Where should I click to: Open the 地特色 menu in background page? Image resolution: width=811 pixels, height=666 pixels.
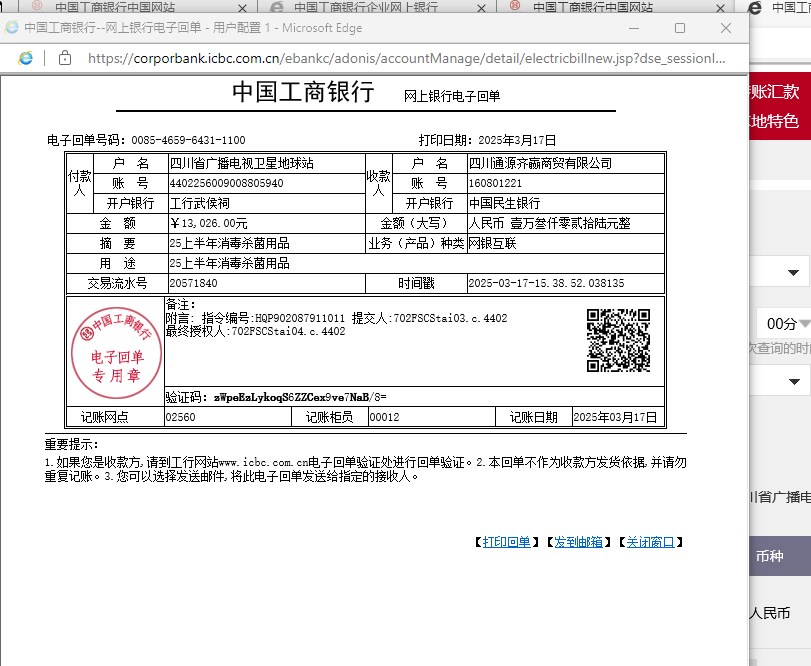pyautogui.click(x=775, y=122)
